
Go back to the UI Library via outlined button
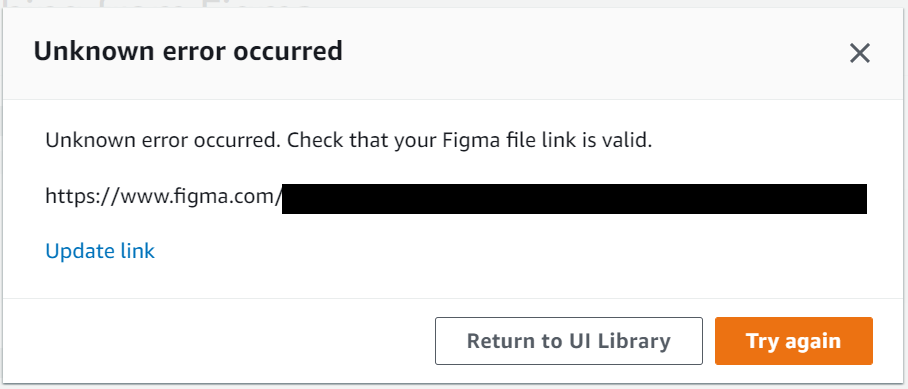pos(569,341)
